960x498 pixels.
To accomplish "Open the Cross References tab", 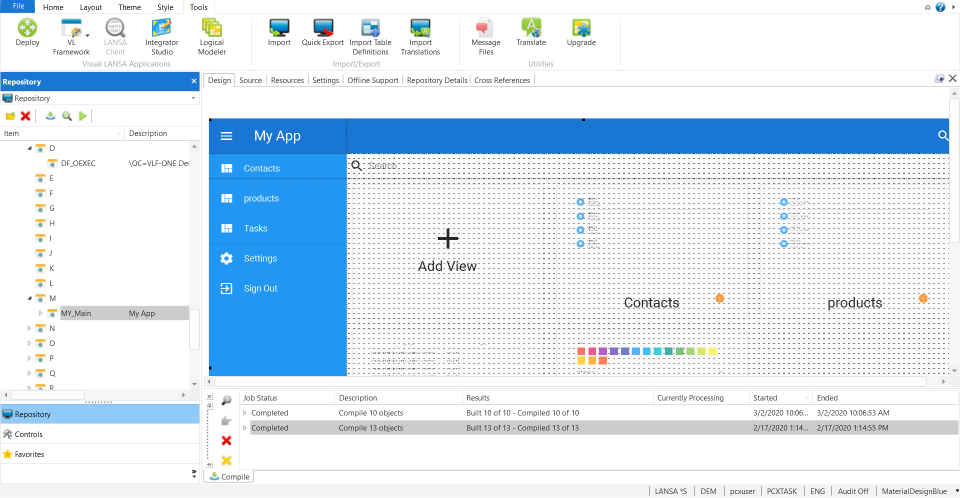I will pyautogui.click(x=502, y=80).
